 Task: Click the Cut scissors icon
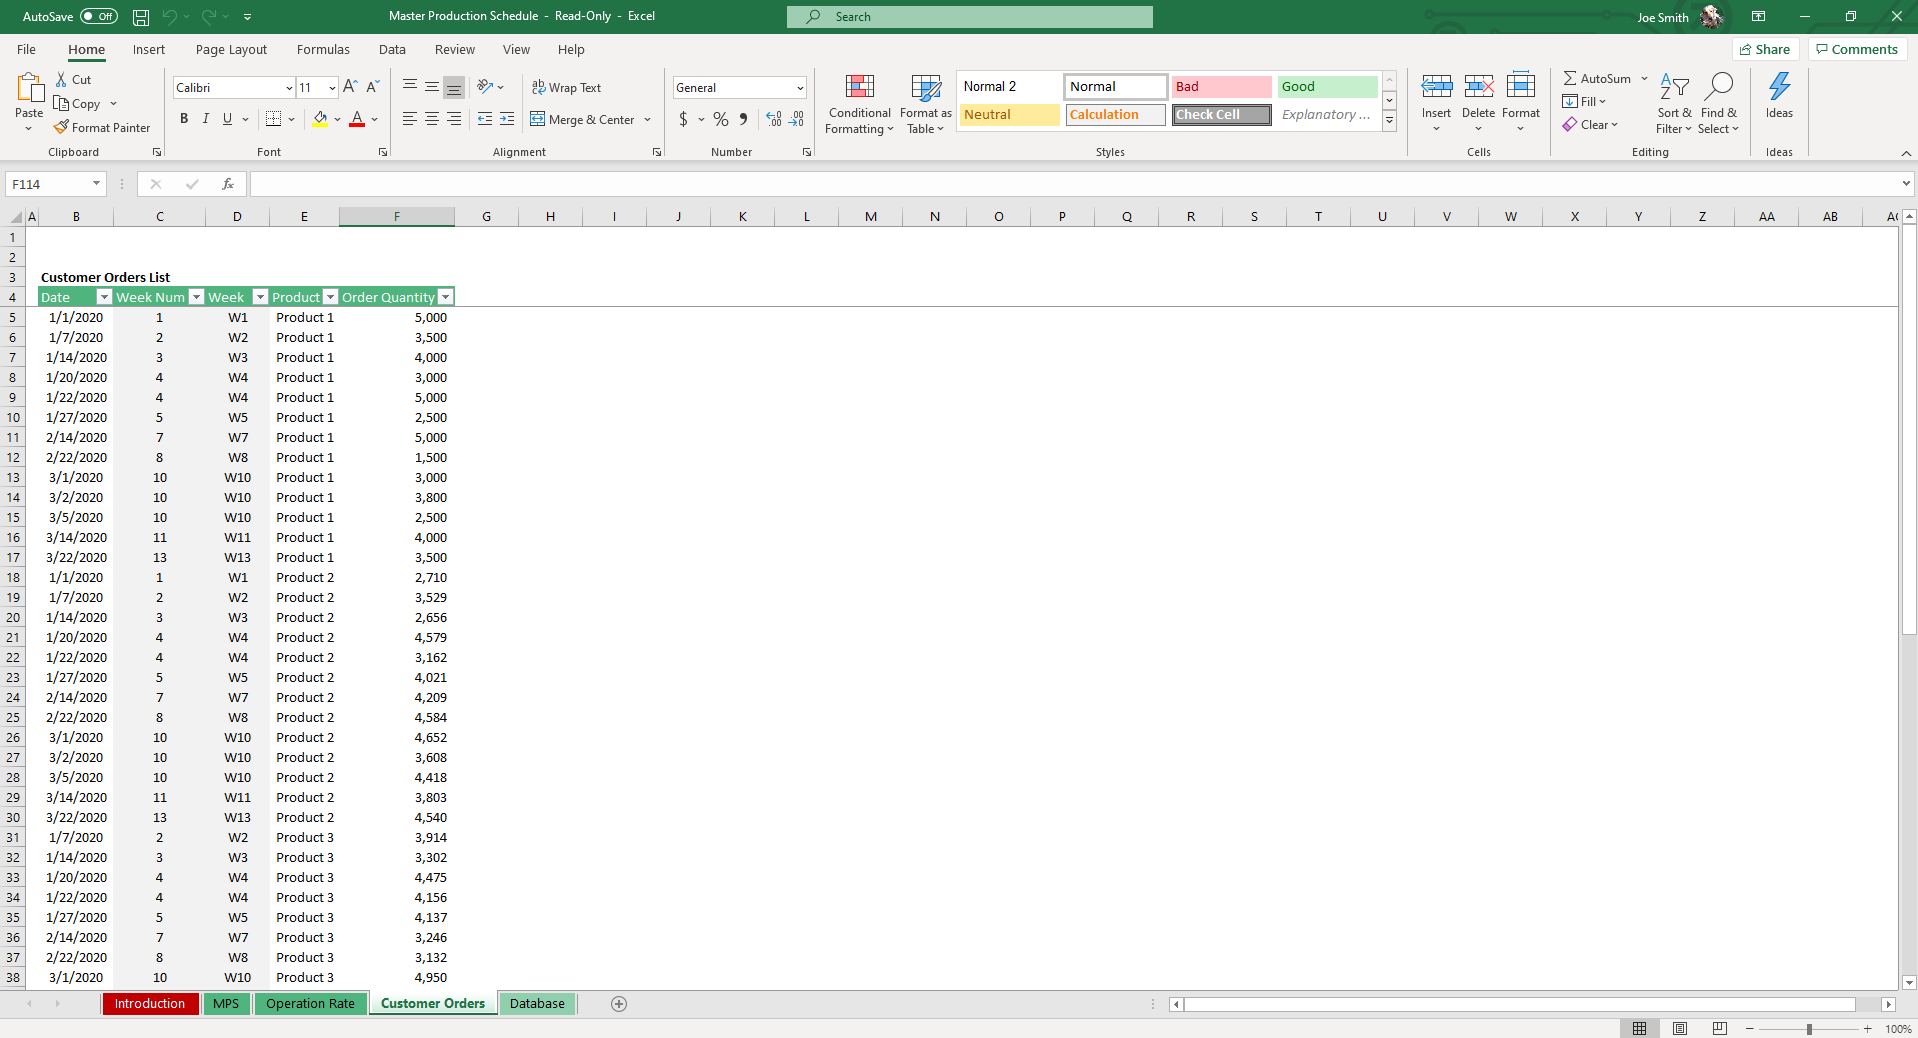click(x=62, y=80)
